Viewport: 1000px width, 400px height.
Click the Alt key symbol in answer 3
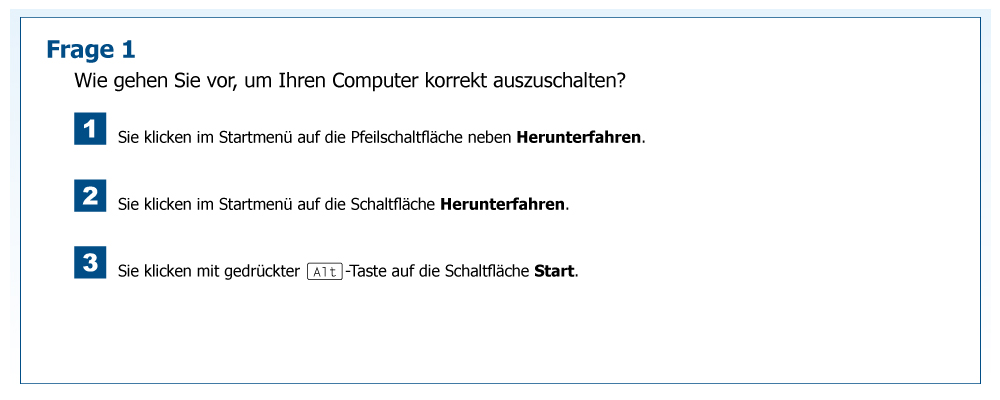[325, 271]
